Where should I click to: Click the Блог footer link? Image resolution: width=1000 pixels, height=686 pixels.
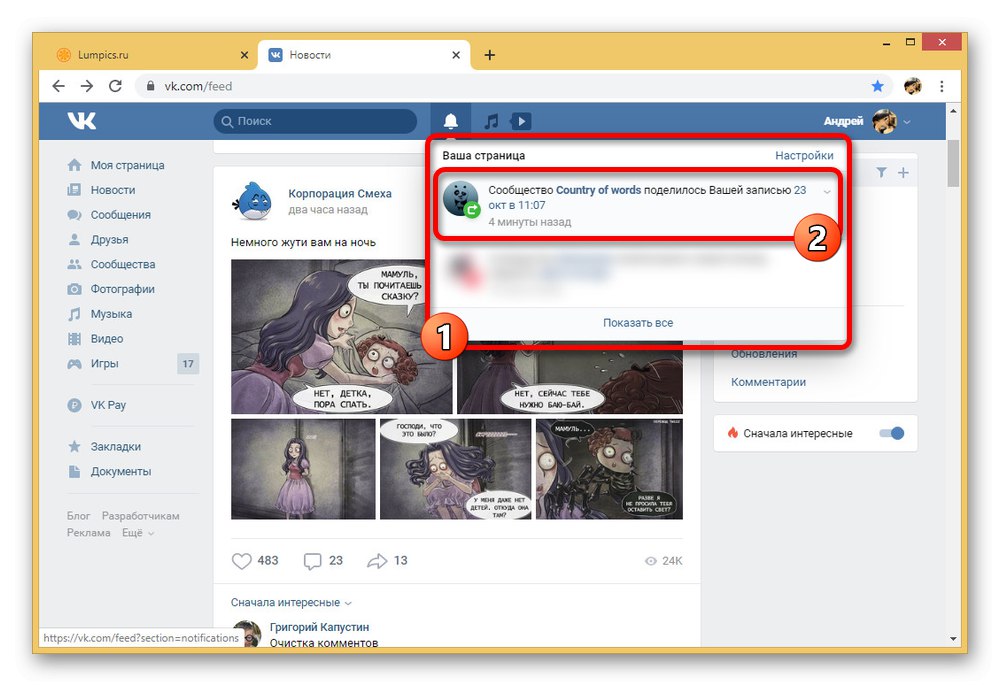[78, 516]
